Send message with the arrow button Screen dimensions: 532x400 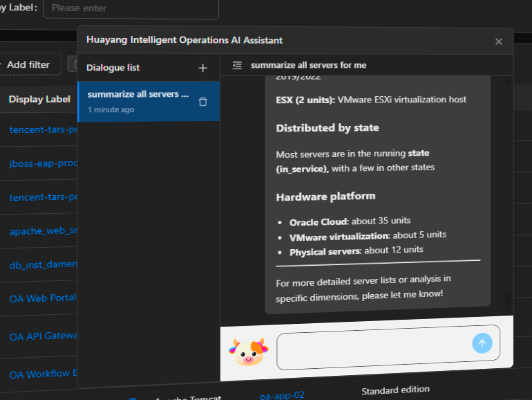[482, 343]
